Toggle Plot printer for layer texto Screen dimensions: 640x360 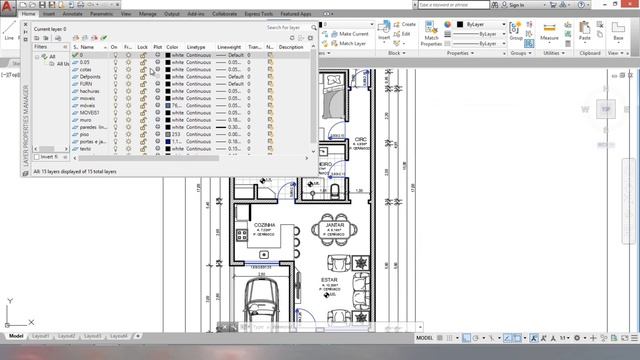click(x=158, y=149)
